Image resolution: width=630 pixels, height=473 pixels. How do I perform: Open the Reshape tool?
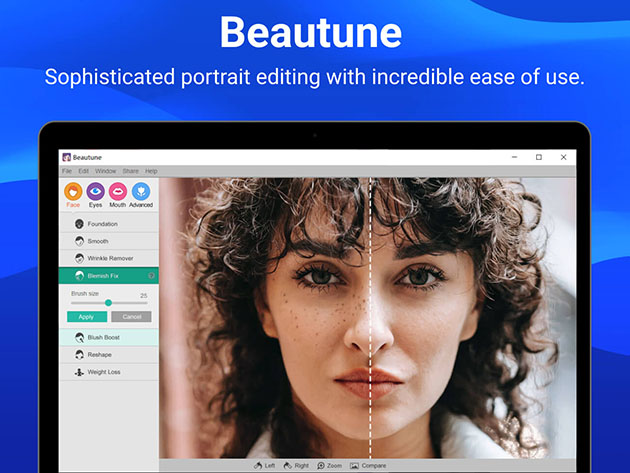(109, 355)
